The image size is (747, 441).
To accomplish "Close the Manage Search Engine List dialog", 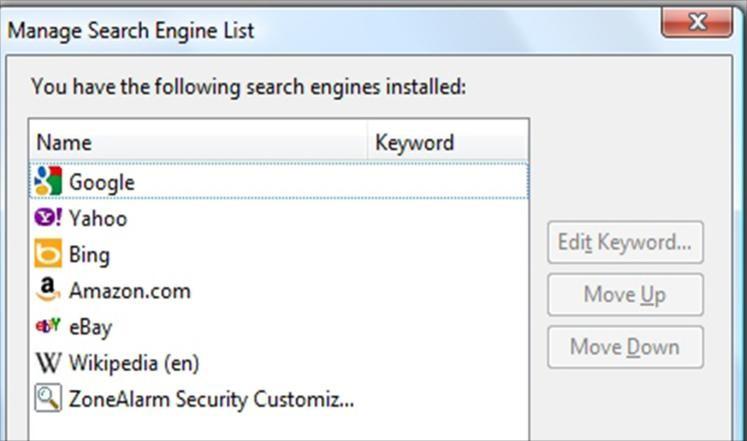I will 697,21.
